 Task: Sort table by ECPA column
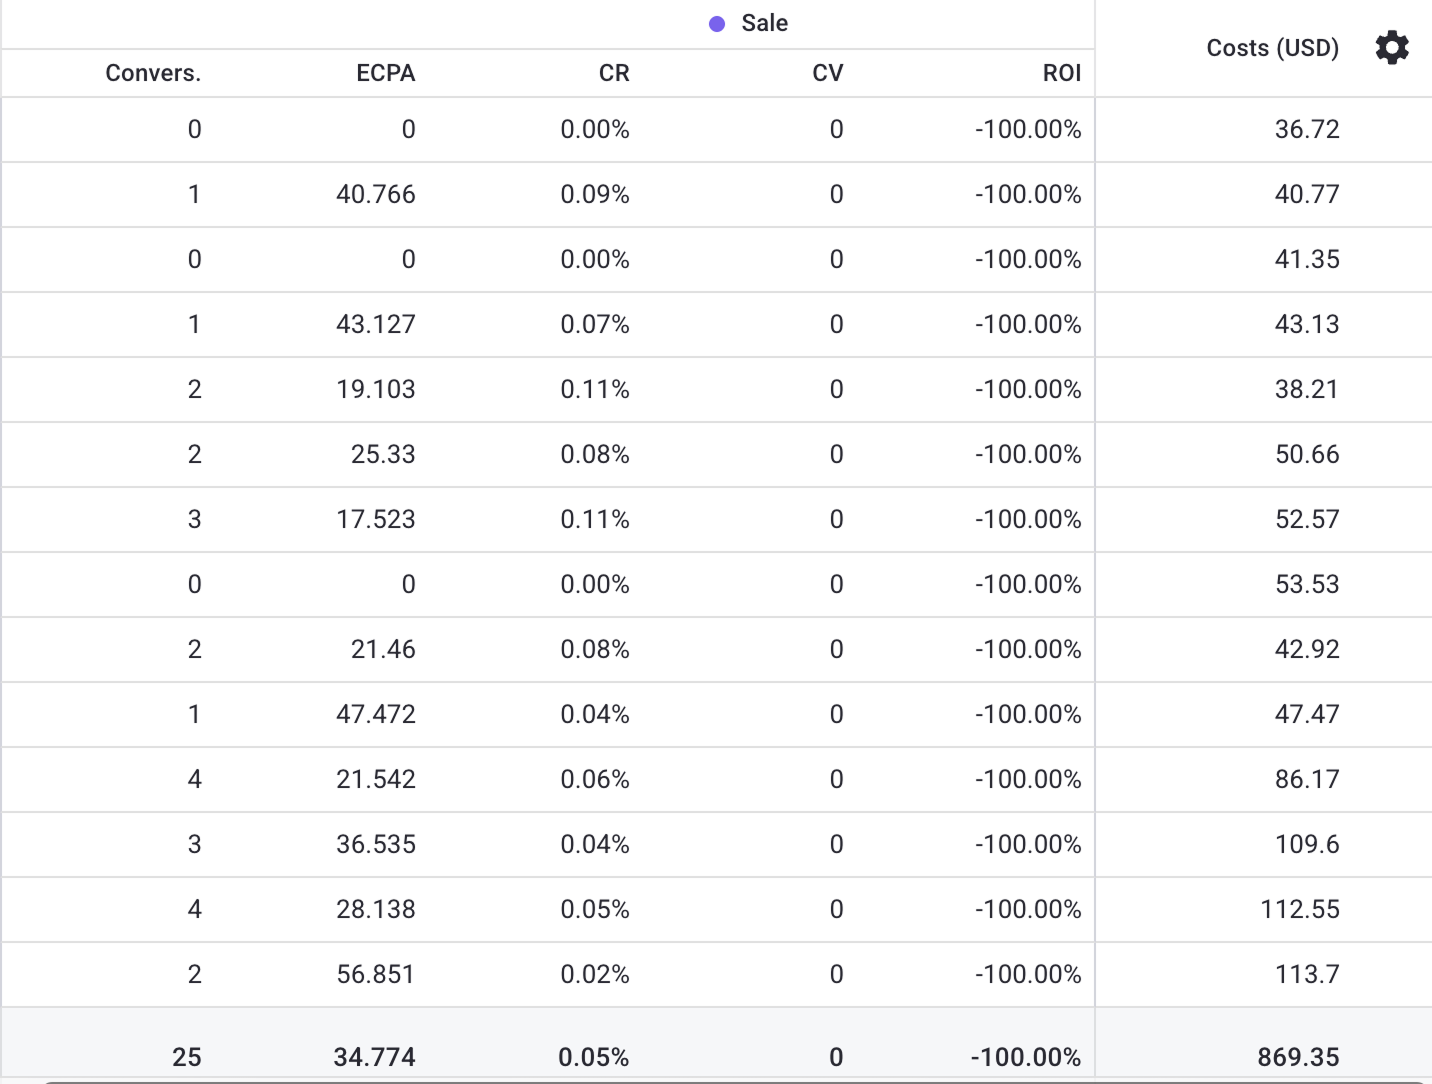[x=385, y=73]
